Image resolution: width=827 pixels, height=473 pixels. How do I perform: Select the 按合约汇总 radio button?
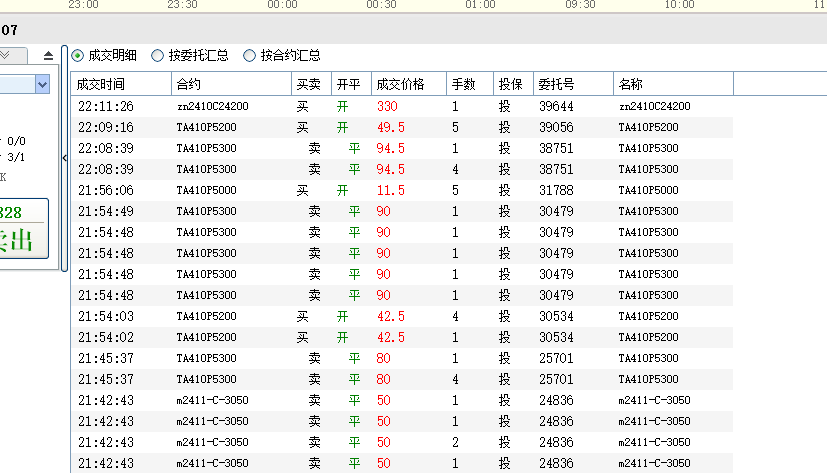click(x=250, y=56)
